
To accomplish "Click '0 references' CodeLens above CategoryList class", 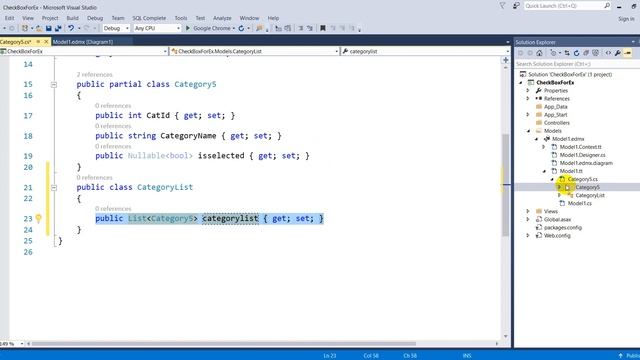I will click(94, 178).
